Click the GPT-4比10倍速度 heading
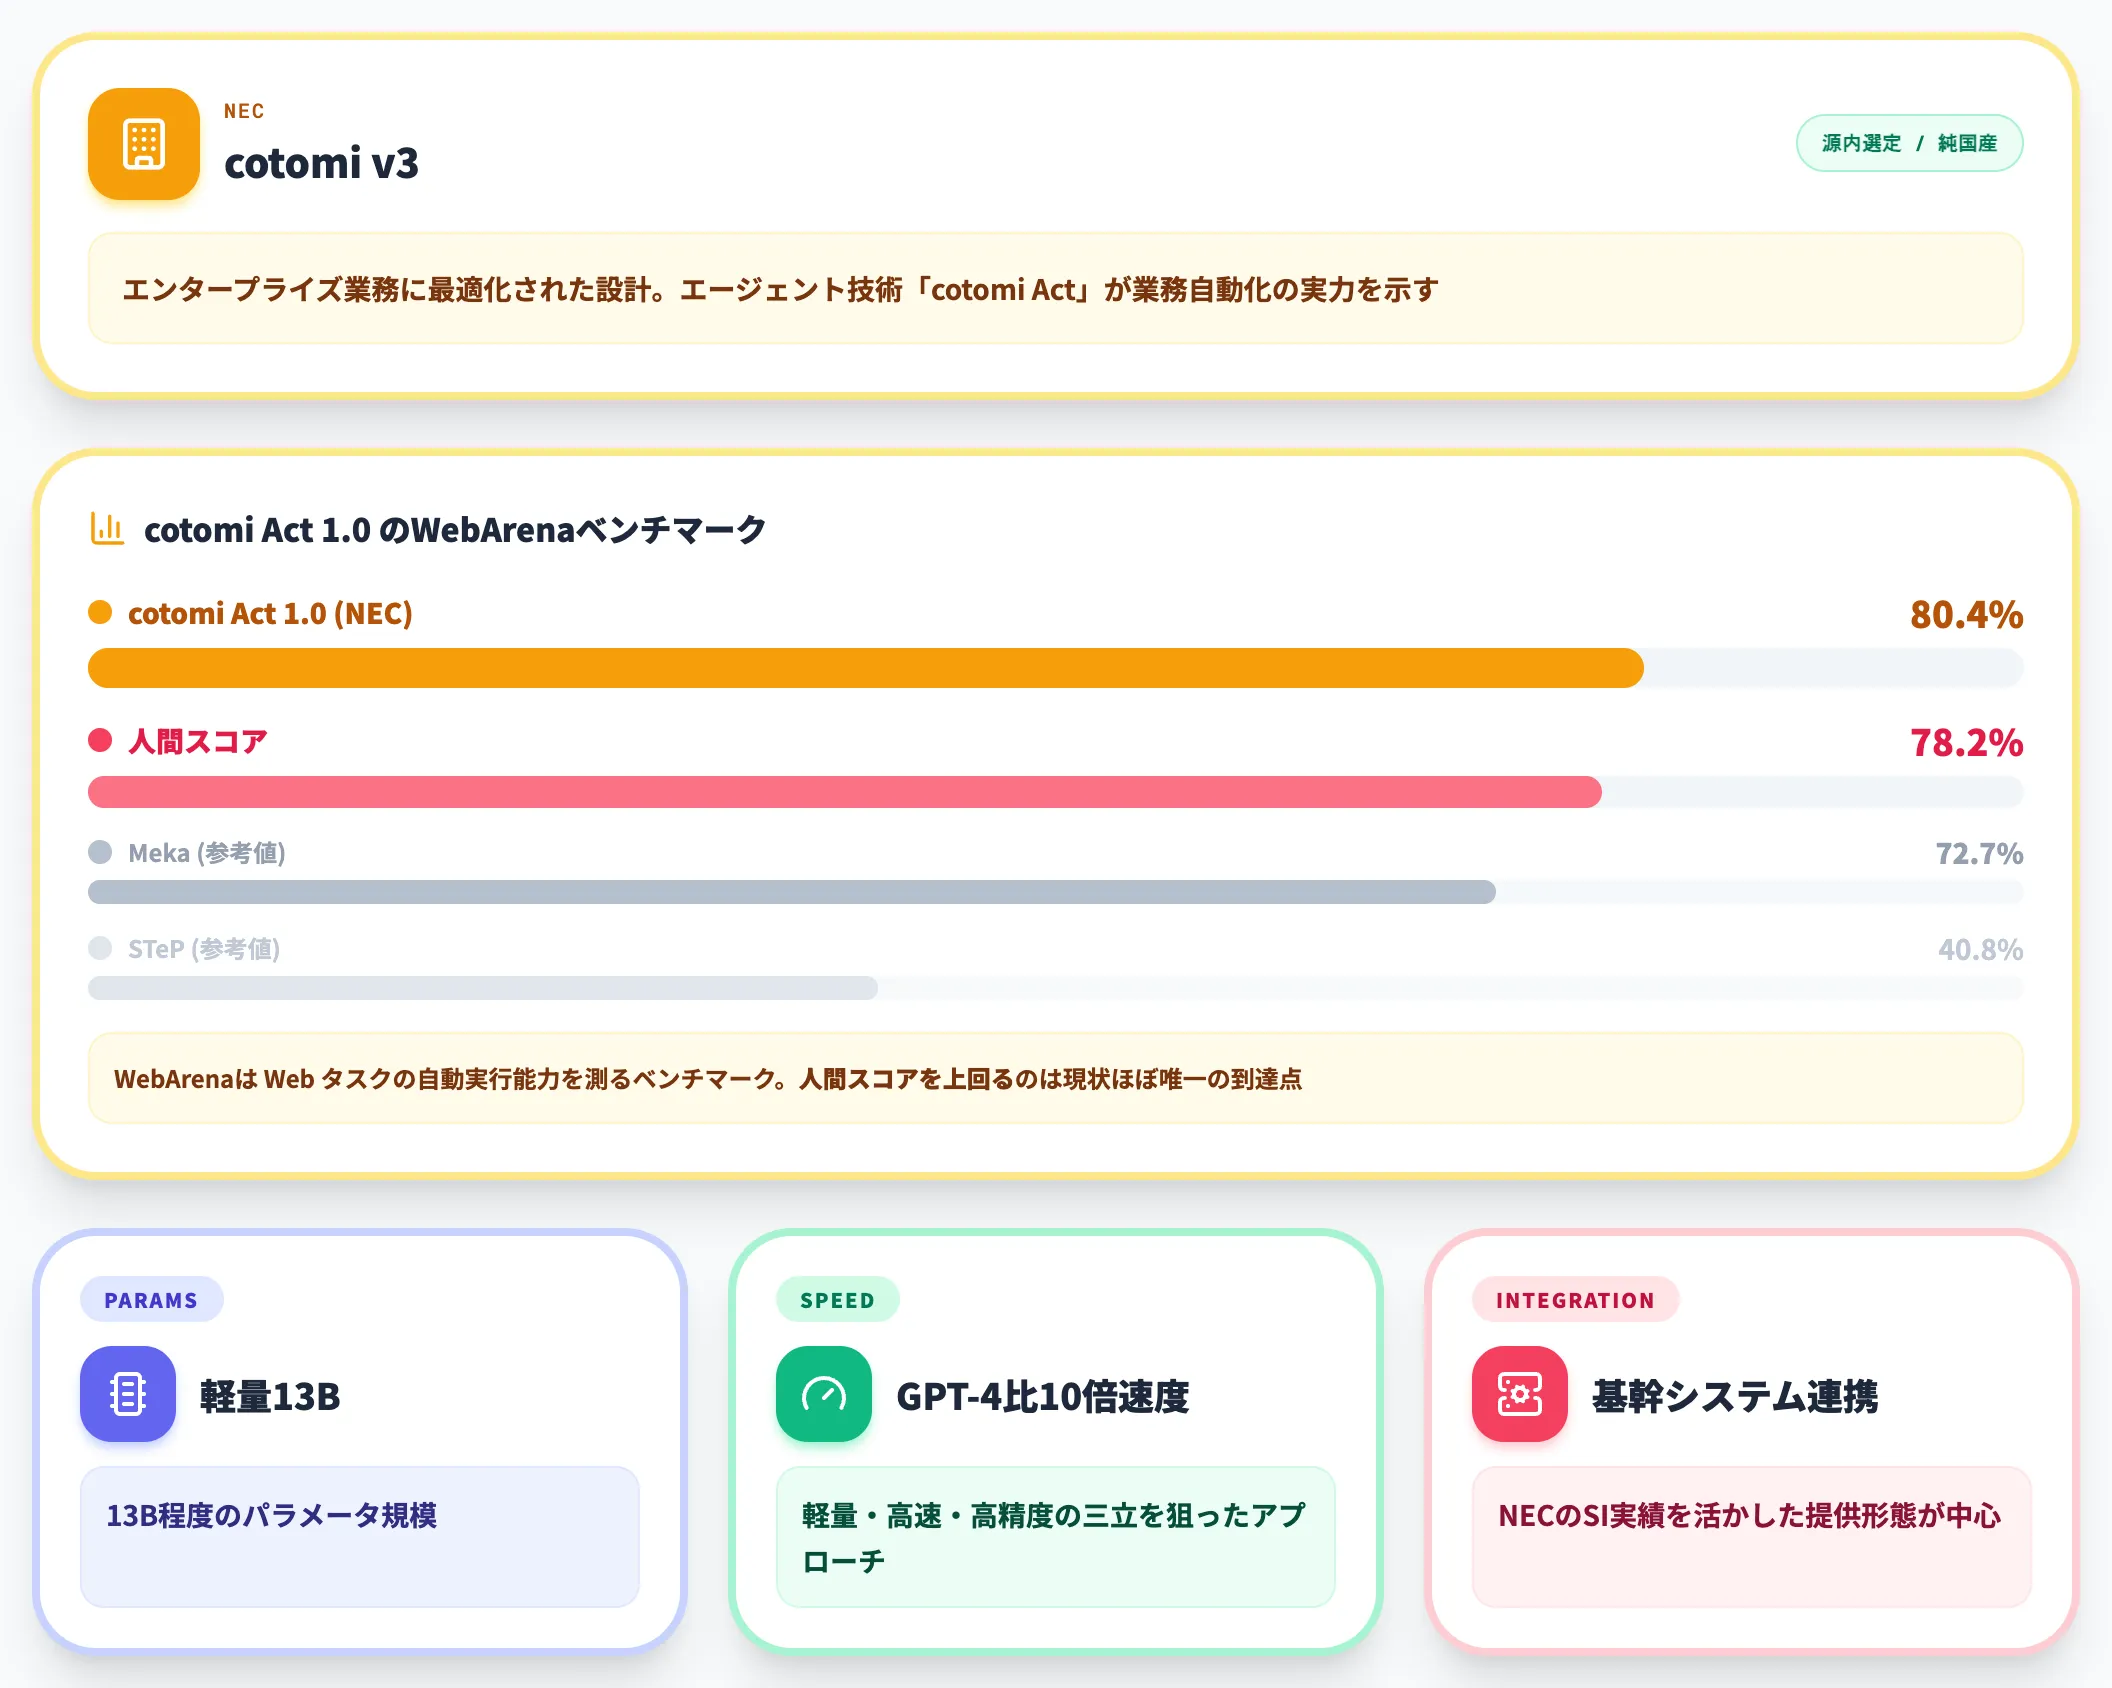The height and width of the screenshot is (1688, 2112). pos(1043,1396)
